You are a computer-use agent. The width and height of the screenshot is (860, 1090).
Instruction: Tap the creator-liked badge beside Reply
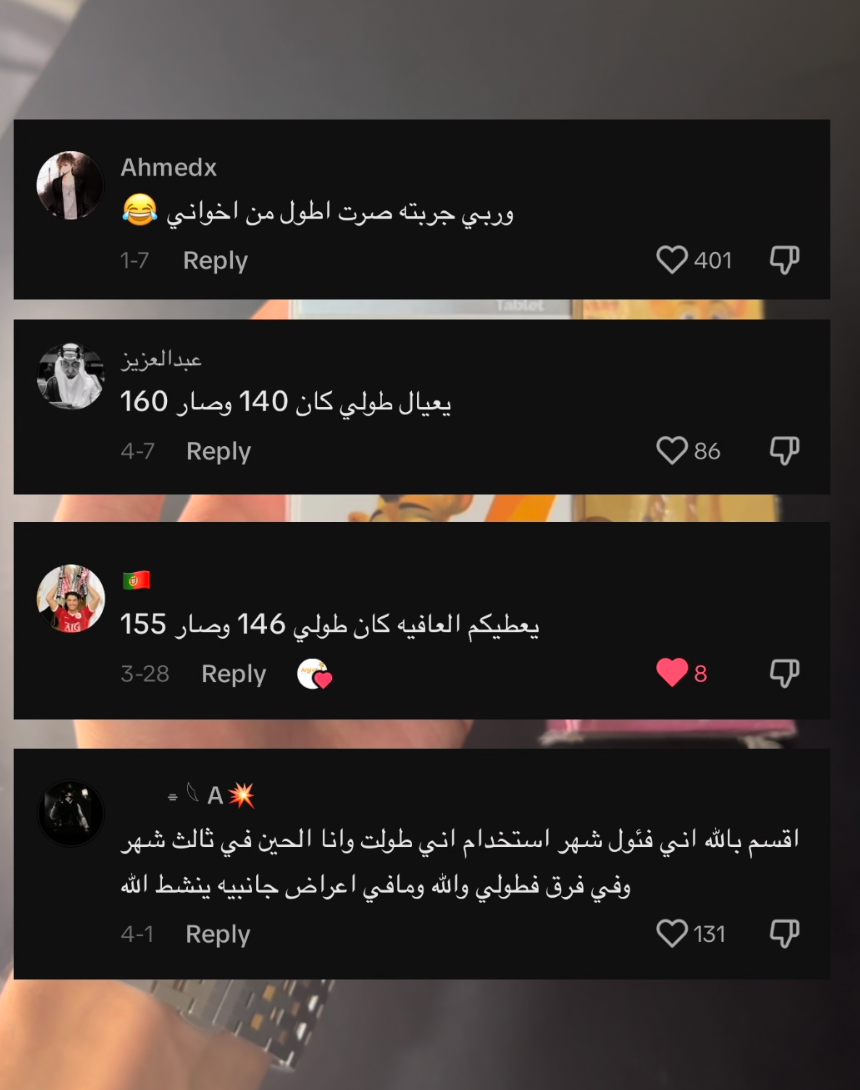click(314, 674)
